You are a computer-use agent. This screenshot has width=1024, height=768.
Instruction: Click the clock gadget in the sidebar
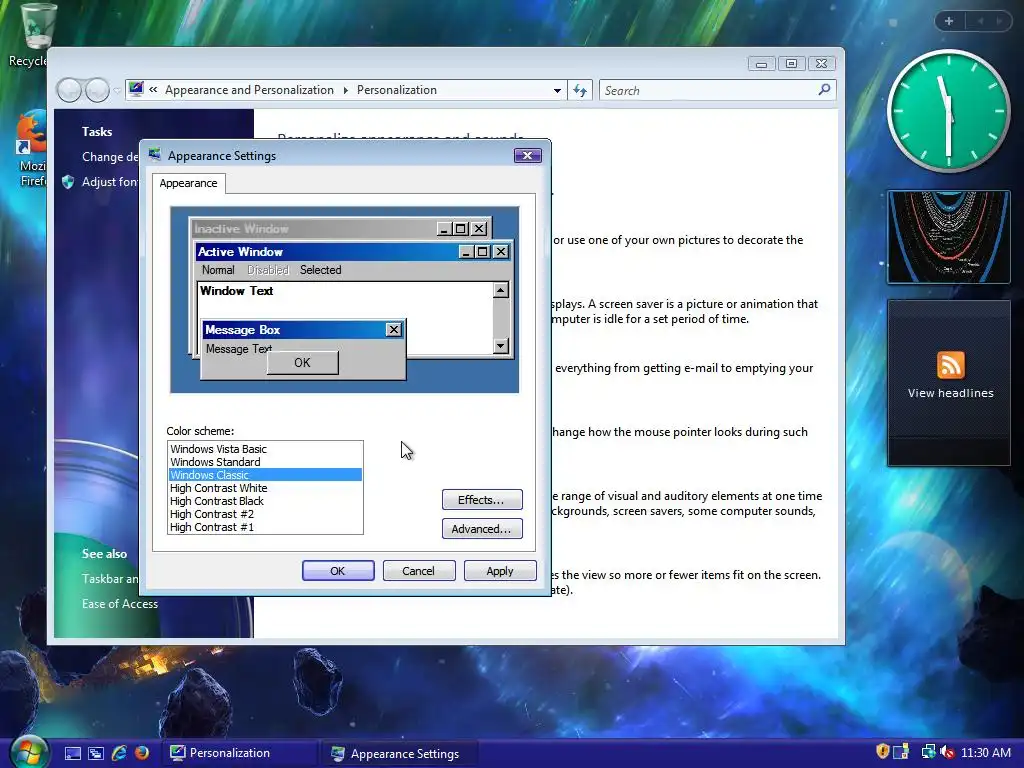tap(948, 111)
